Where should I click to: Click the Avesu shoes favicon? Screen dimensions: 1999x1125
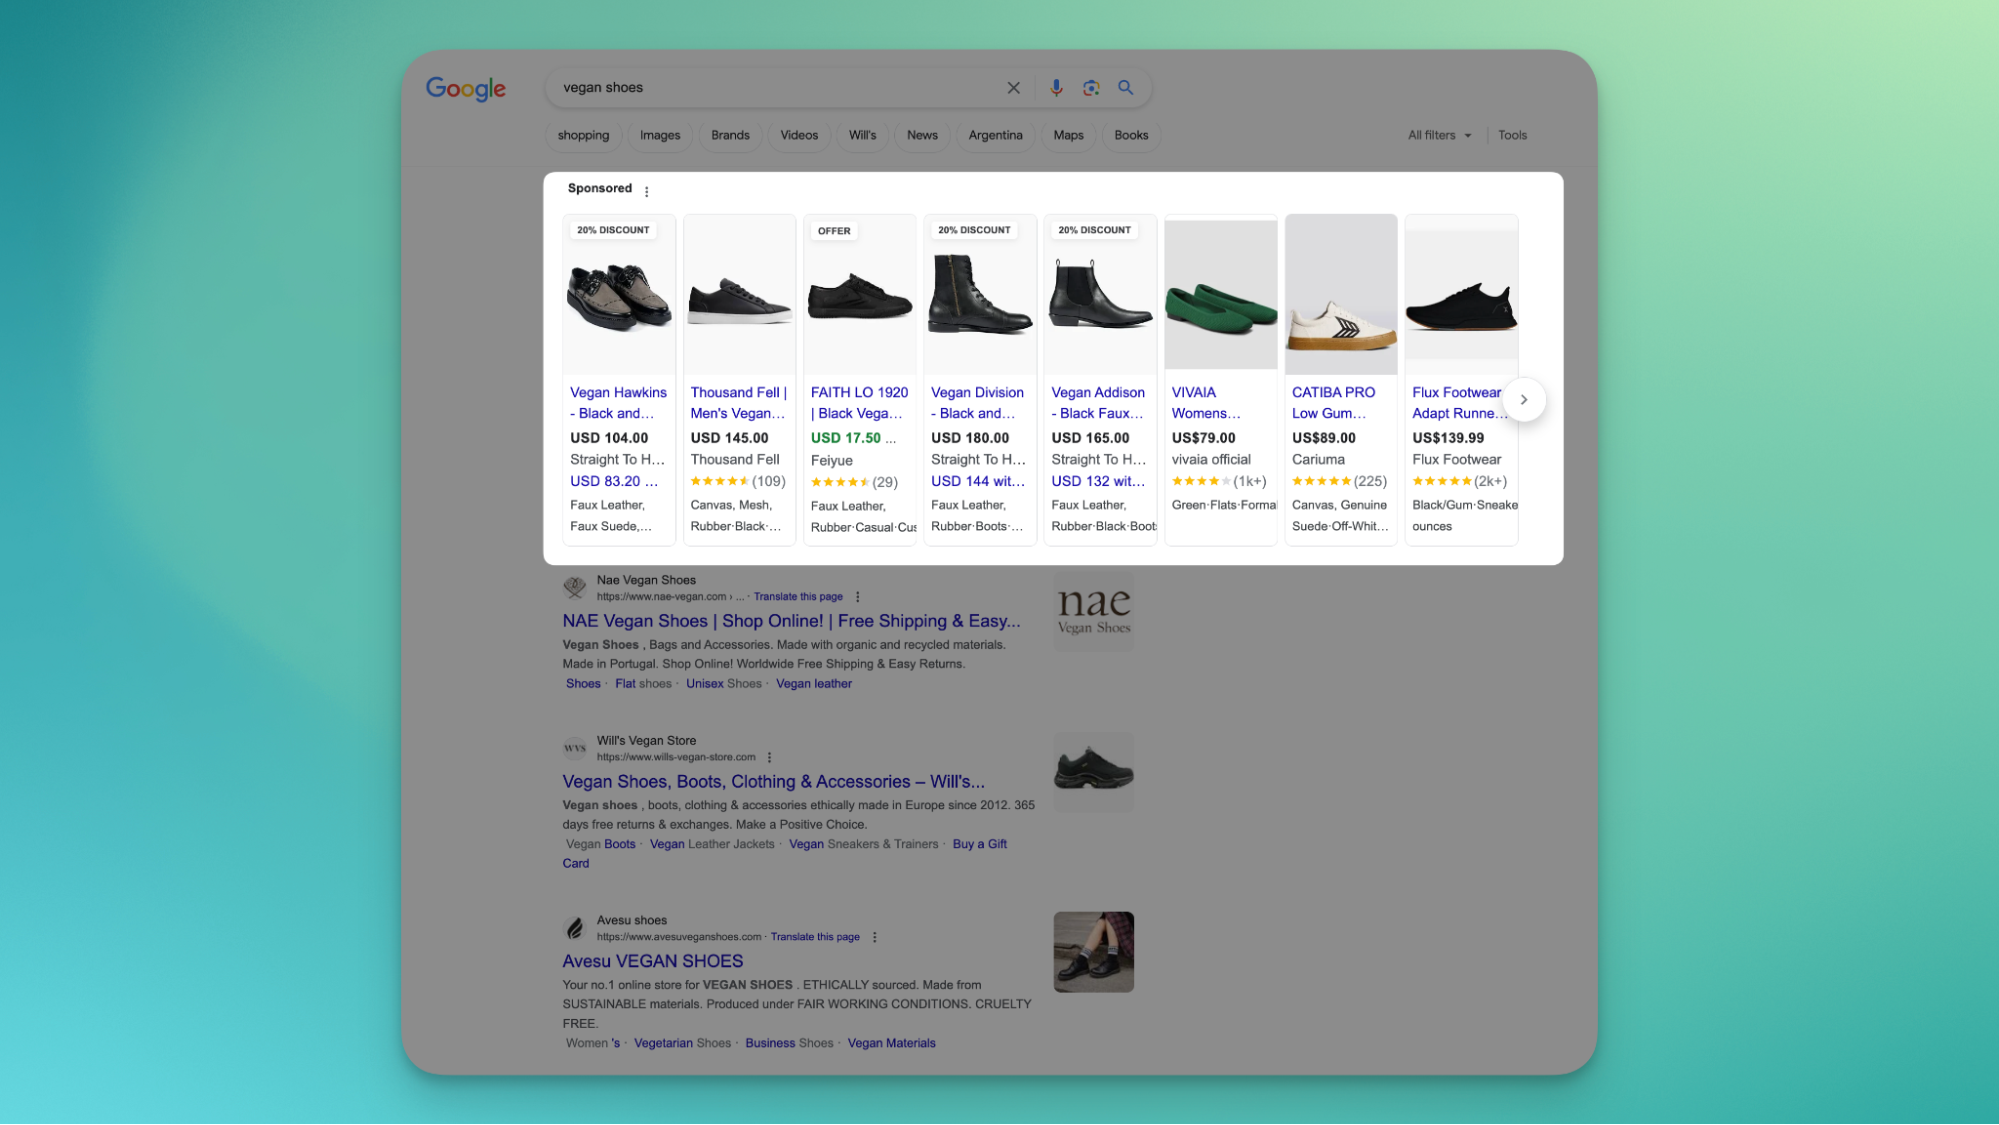(575, 928)
